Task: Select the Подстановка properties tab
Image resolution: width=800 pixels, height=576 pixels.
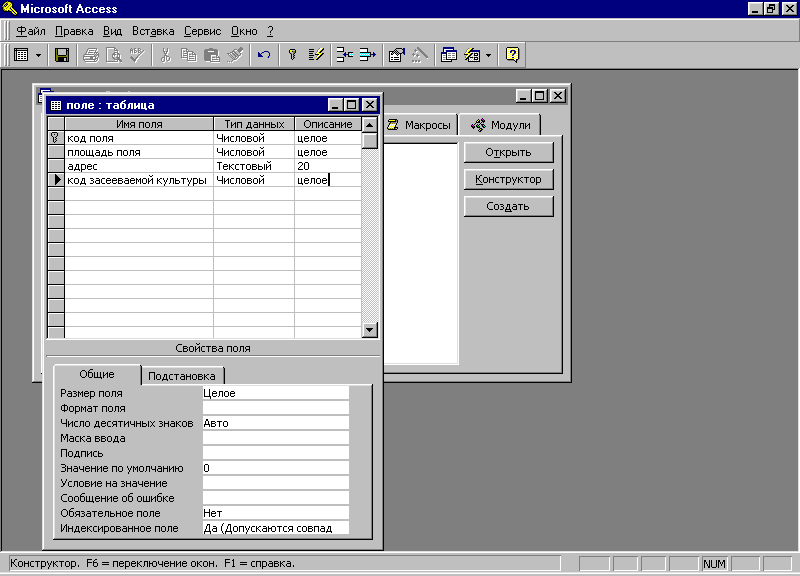Action: click(x=182, y=376)
